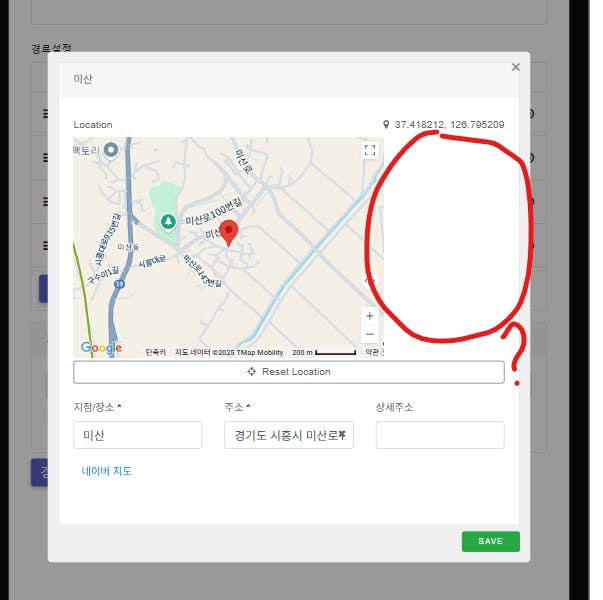This screenshot has height=600, width=603.
Task: Click the green SAVE button
Action: click(490, 541)
